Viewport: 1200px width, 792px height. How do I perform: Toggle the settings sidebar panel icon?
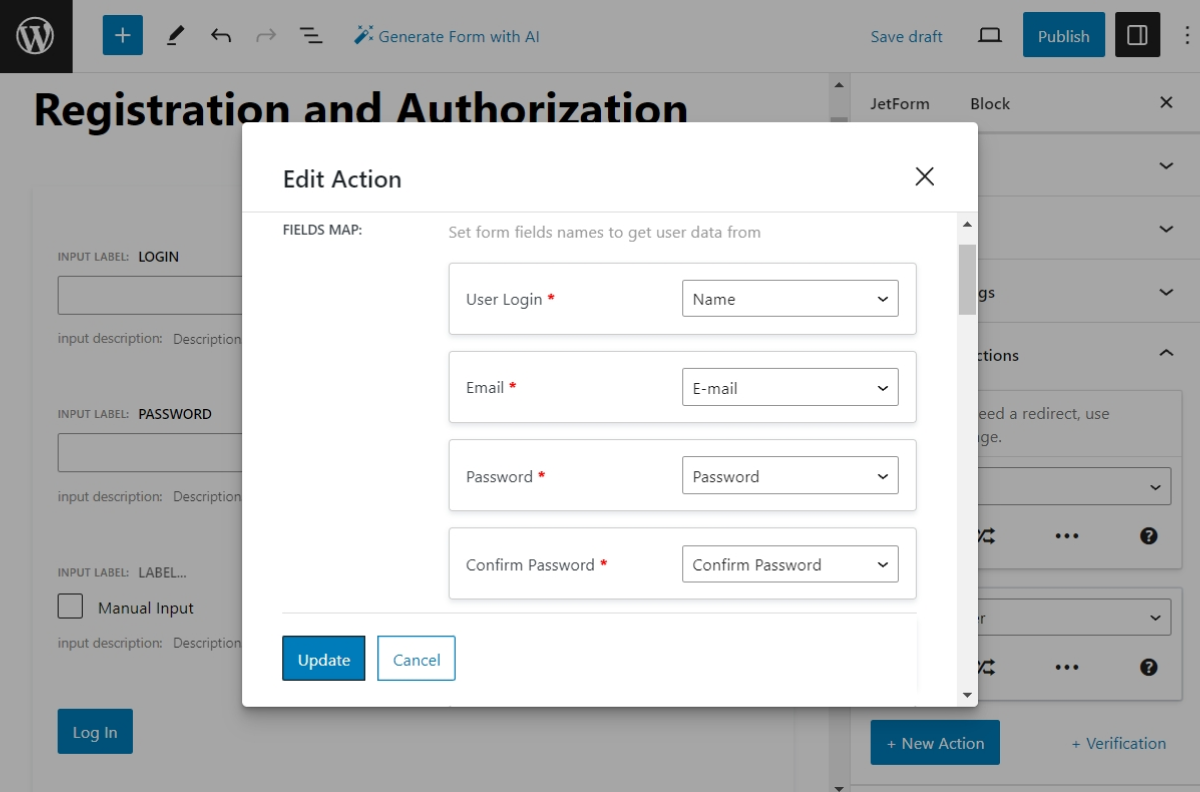(1137, 34)
